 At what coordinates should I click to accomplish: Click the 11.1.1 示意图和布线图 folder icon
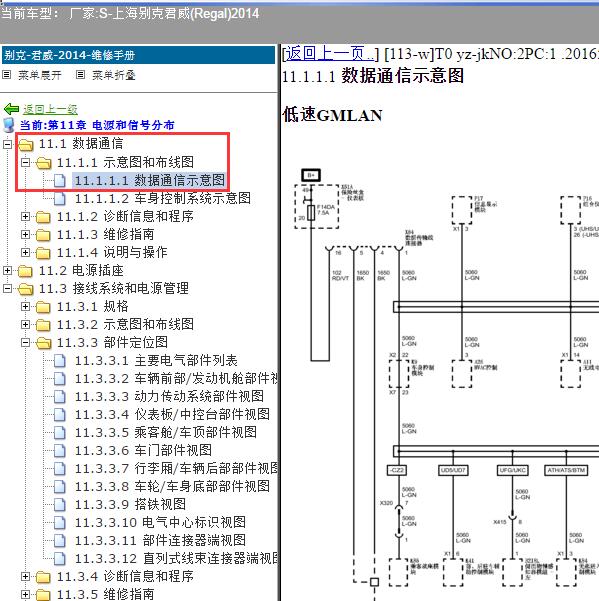click(x=44, y=163)
